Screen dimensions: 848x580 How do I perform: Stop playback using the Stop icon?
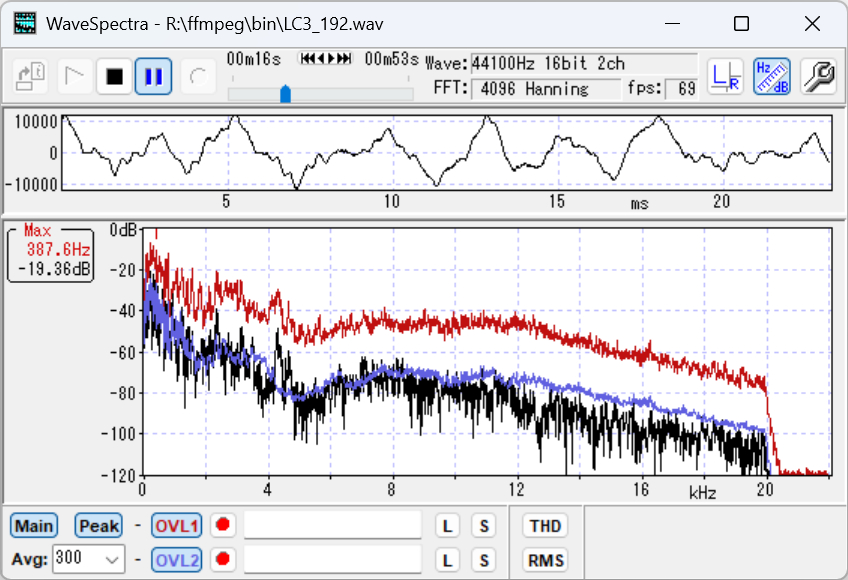pos(113,75)
